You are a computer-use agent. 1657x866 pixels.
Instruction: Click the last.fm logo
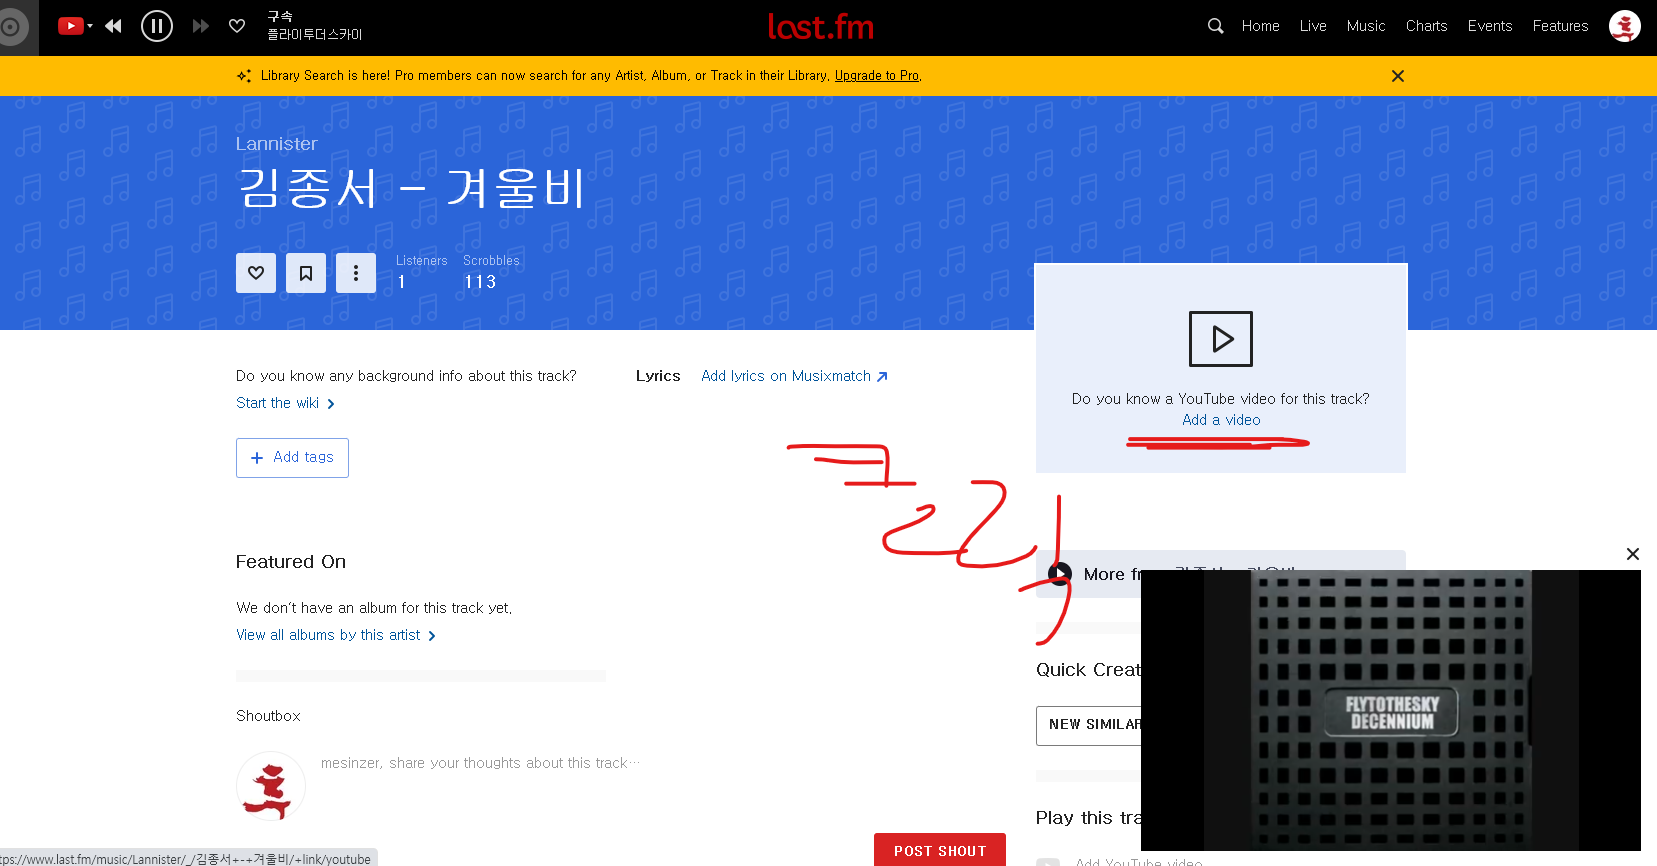[821, 27]
